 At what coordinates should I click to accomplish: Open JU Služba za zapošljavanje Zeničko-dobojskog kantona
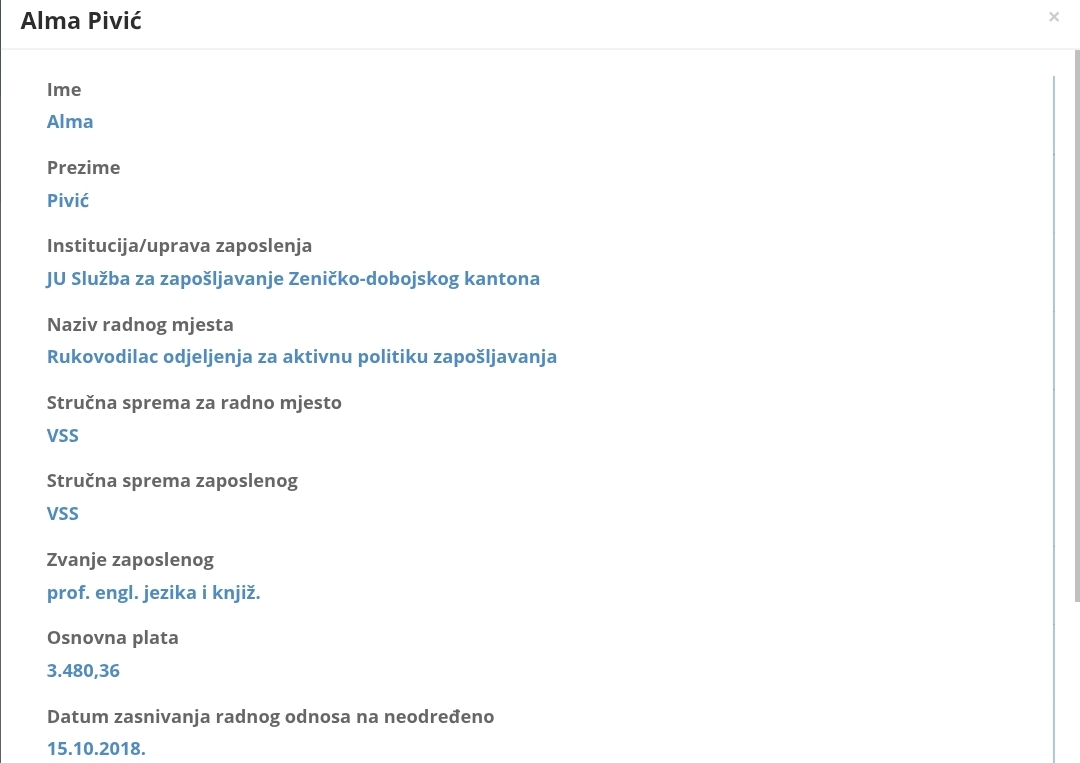293,278
